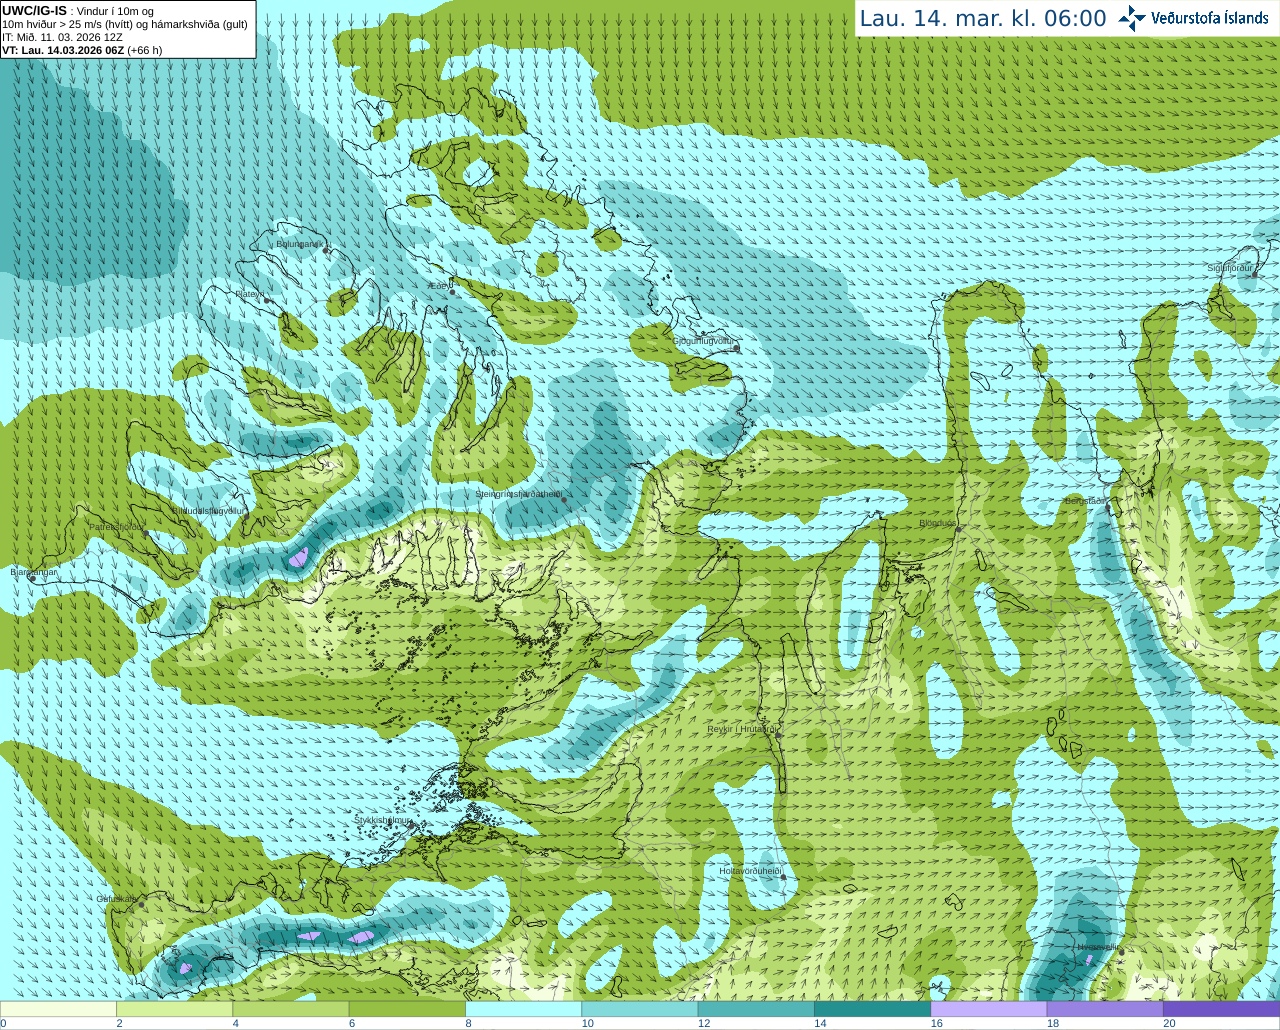Click the Blönduós station label
1280x1030 pixels.
(937, 523)
